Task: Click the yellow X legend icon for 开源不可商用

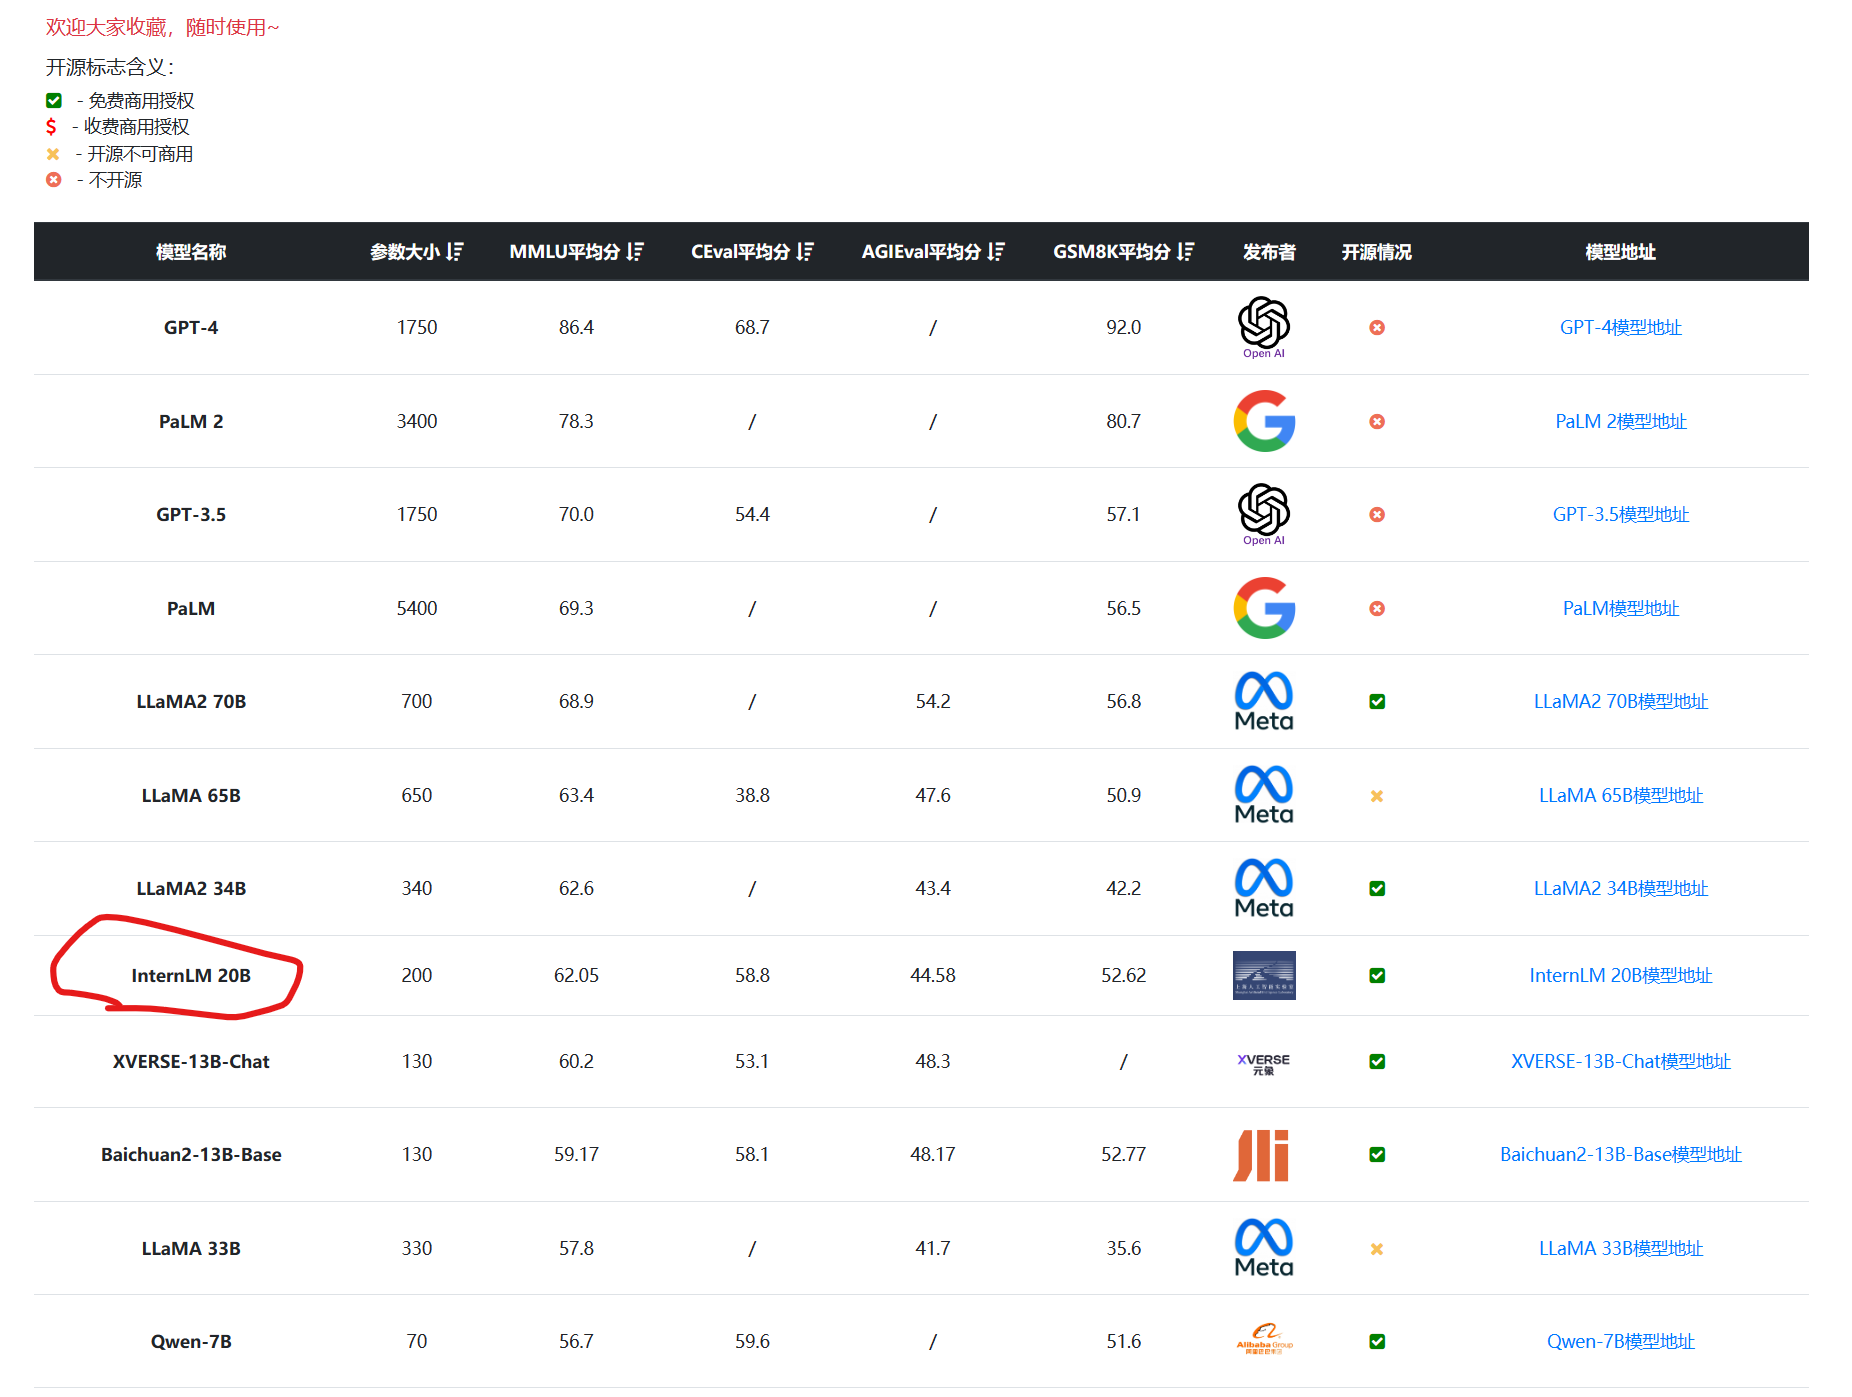Action: point(53,154)
